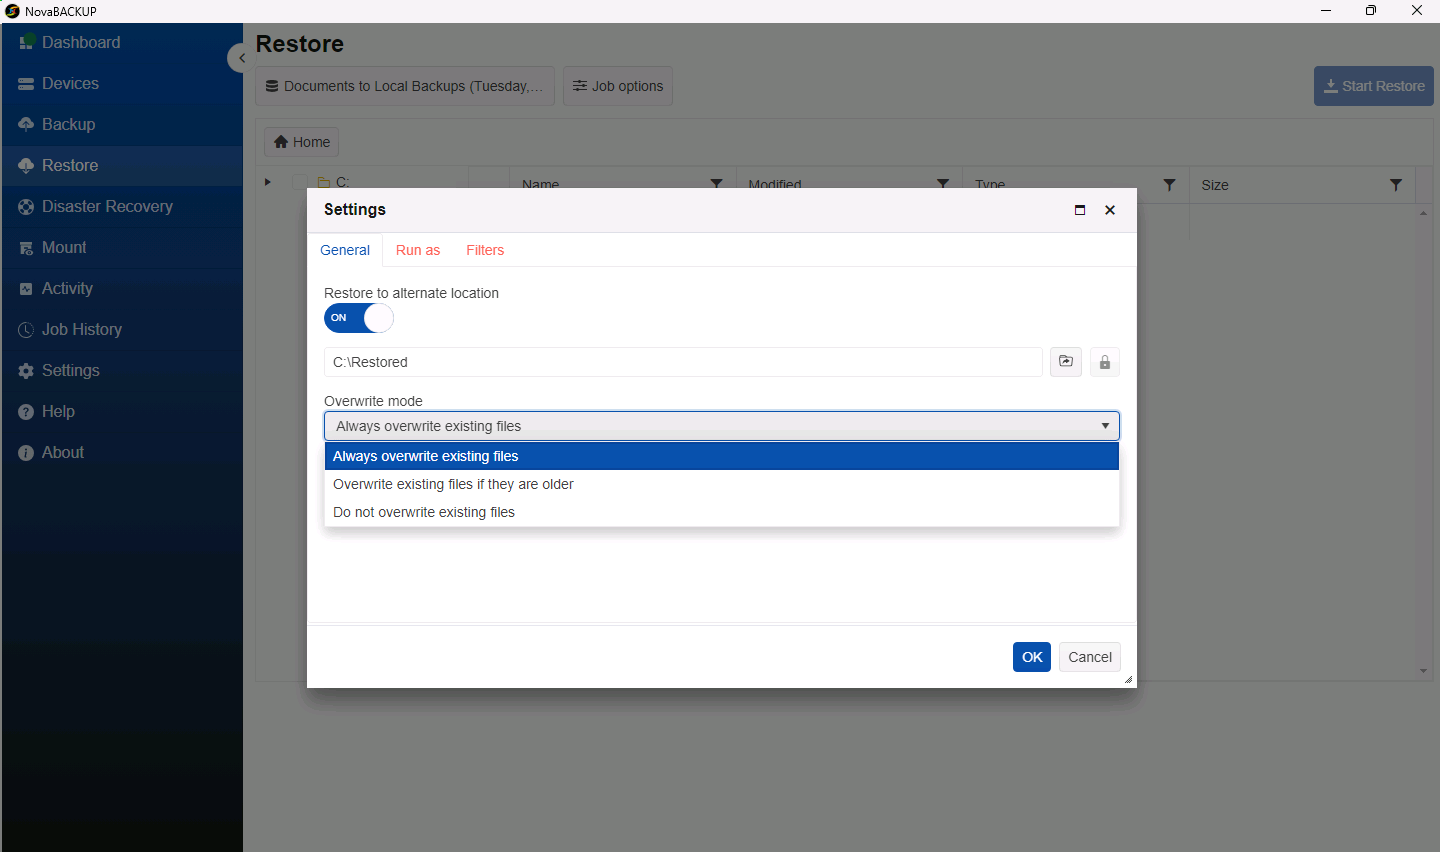Image resolution: width=1440 pixels, height=852 pixels.
Task: Select Restore in the sidebar
Action: tap(121, 166)
